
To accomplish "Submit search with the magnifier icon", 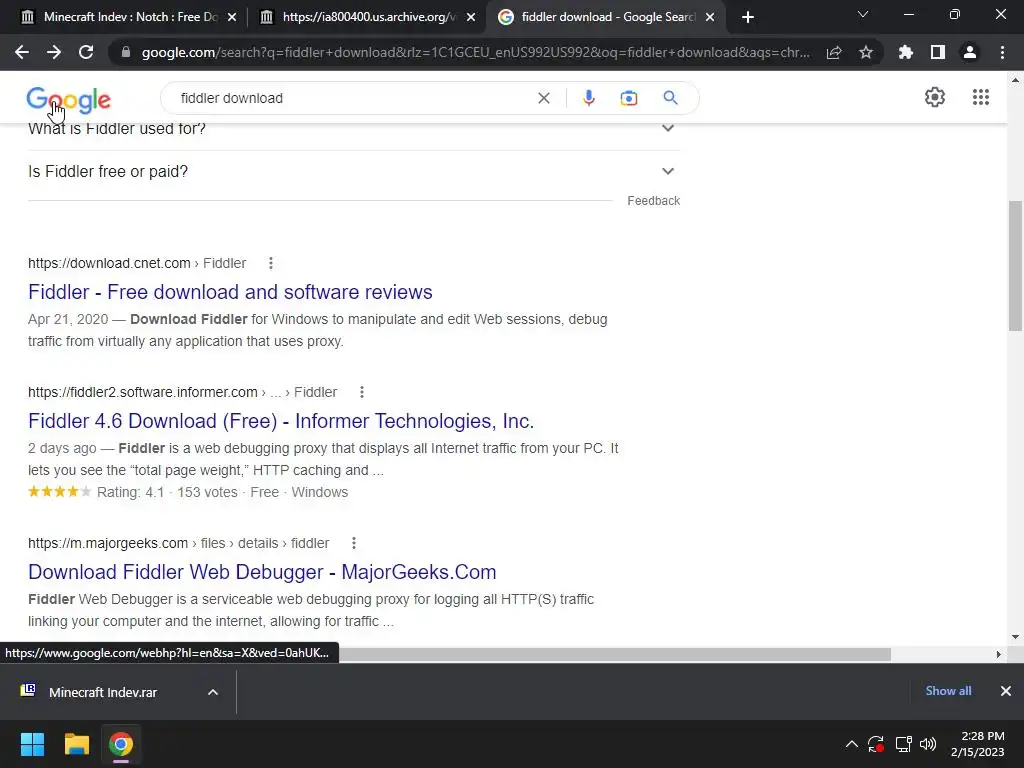I will pyautogui.click(x=671, y=98).
